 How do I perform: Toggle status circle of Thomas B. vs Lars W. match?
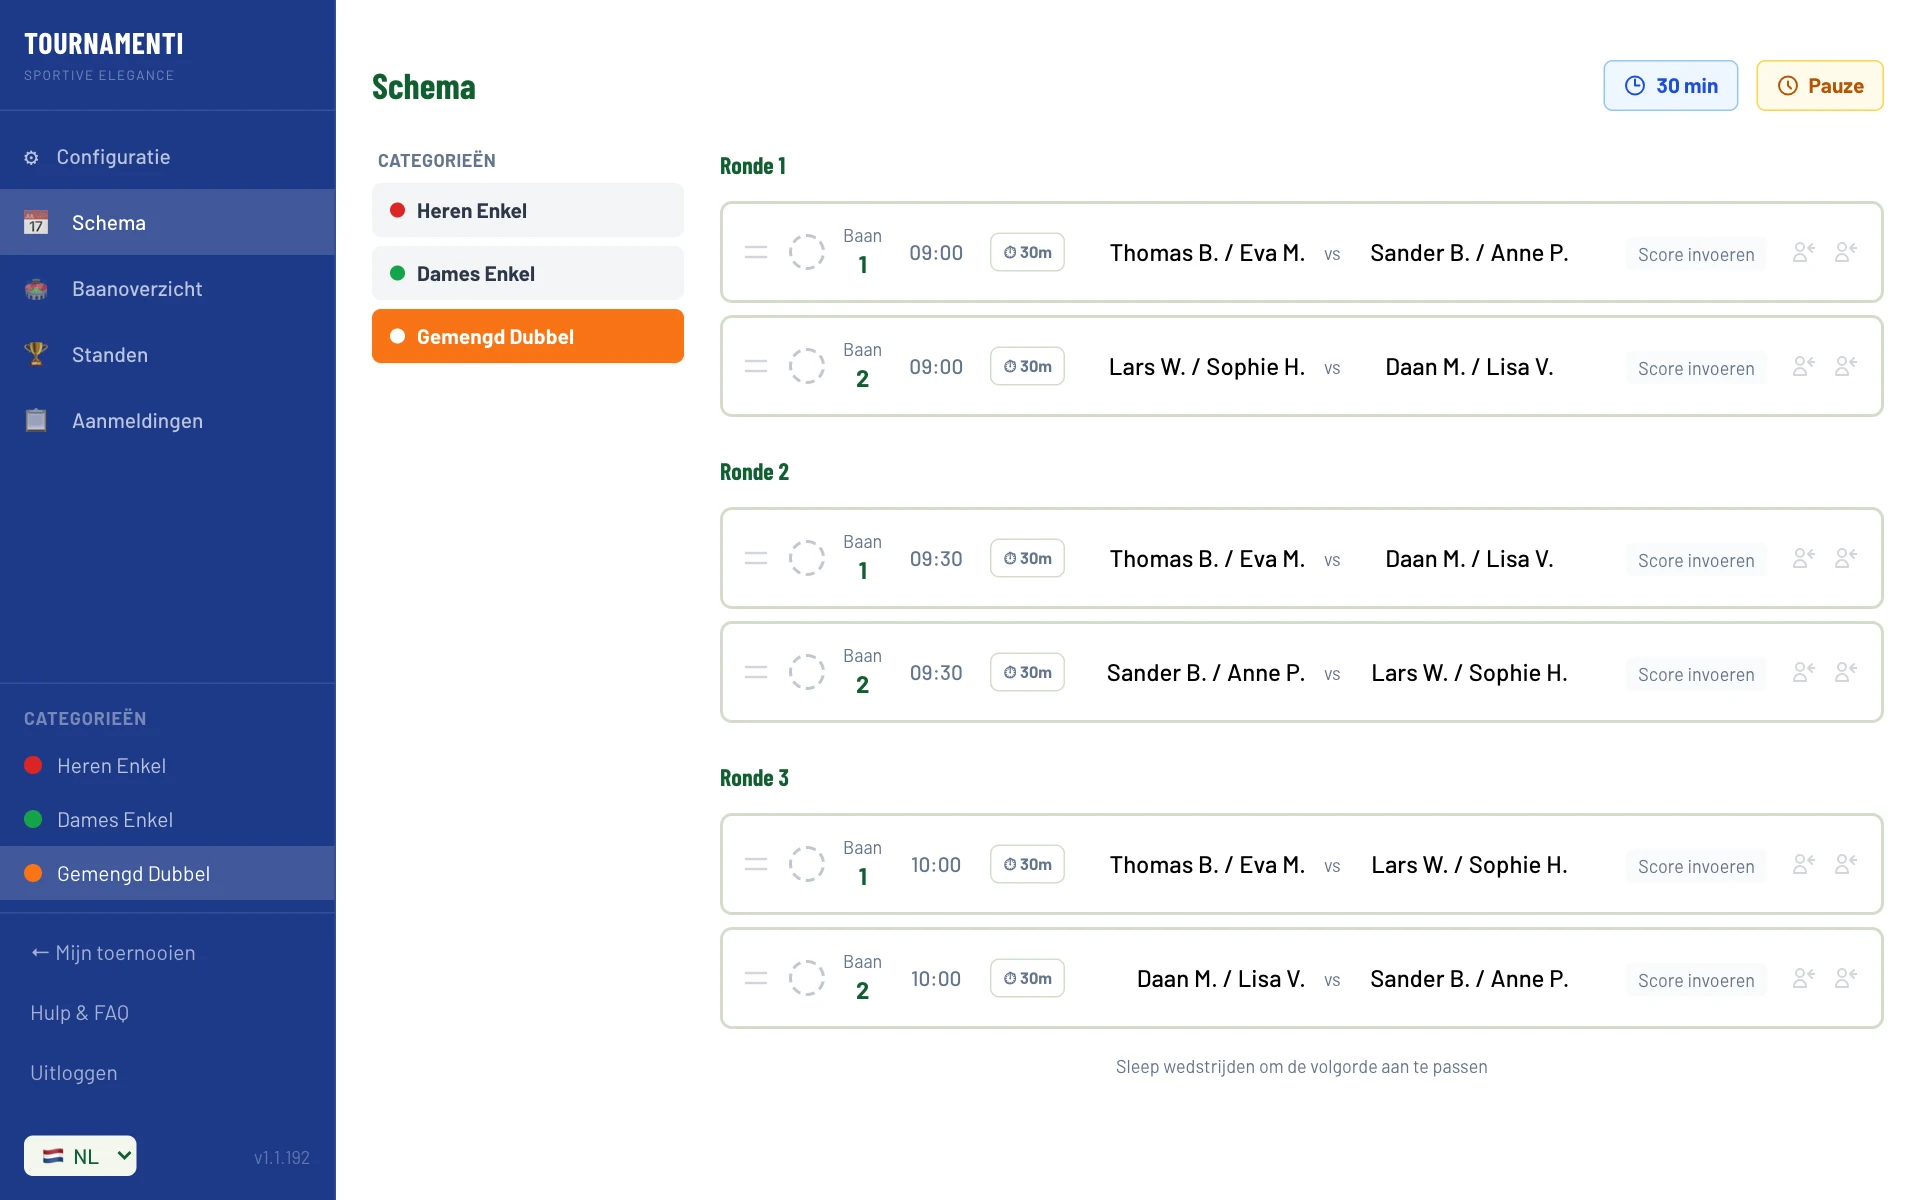click(807, 864)
